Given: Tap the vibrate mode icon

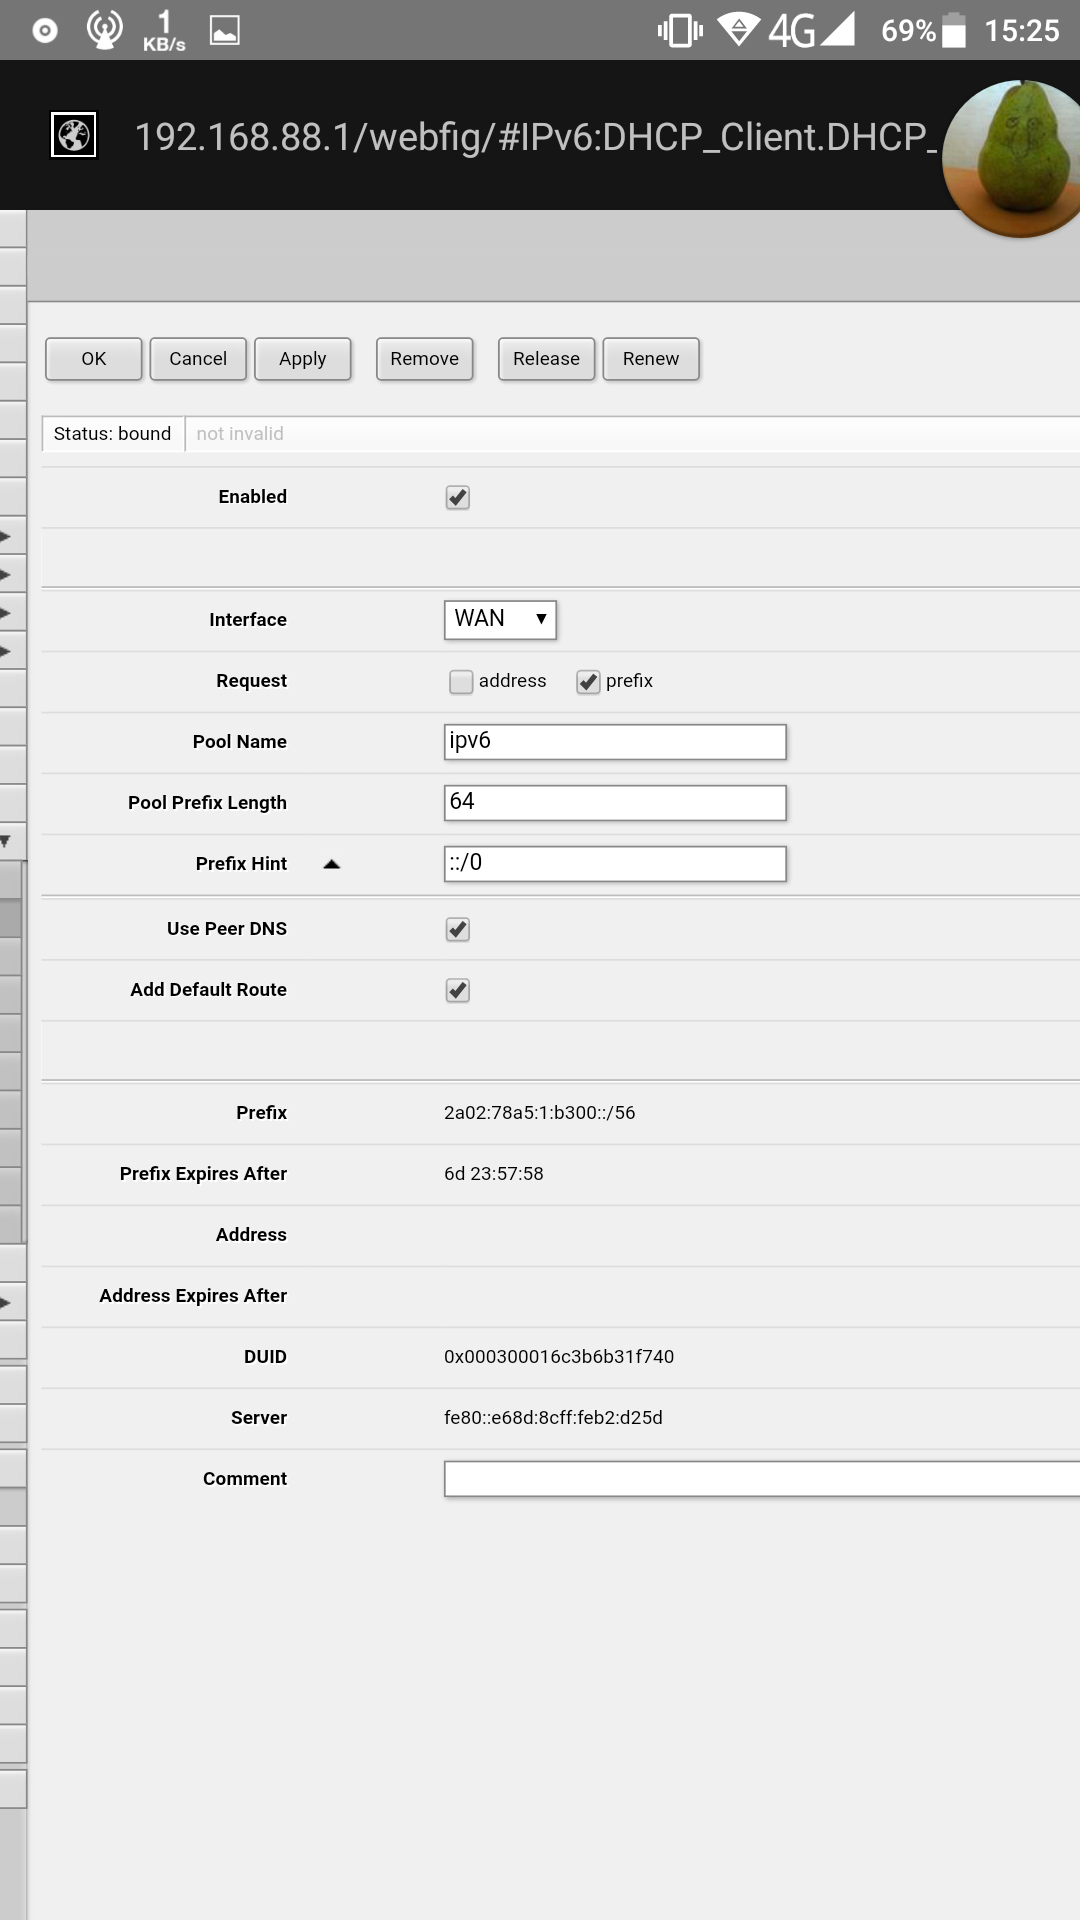Looking at the screenshot, I should click(680, 30).
